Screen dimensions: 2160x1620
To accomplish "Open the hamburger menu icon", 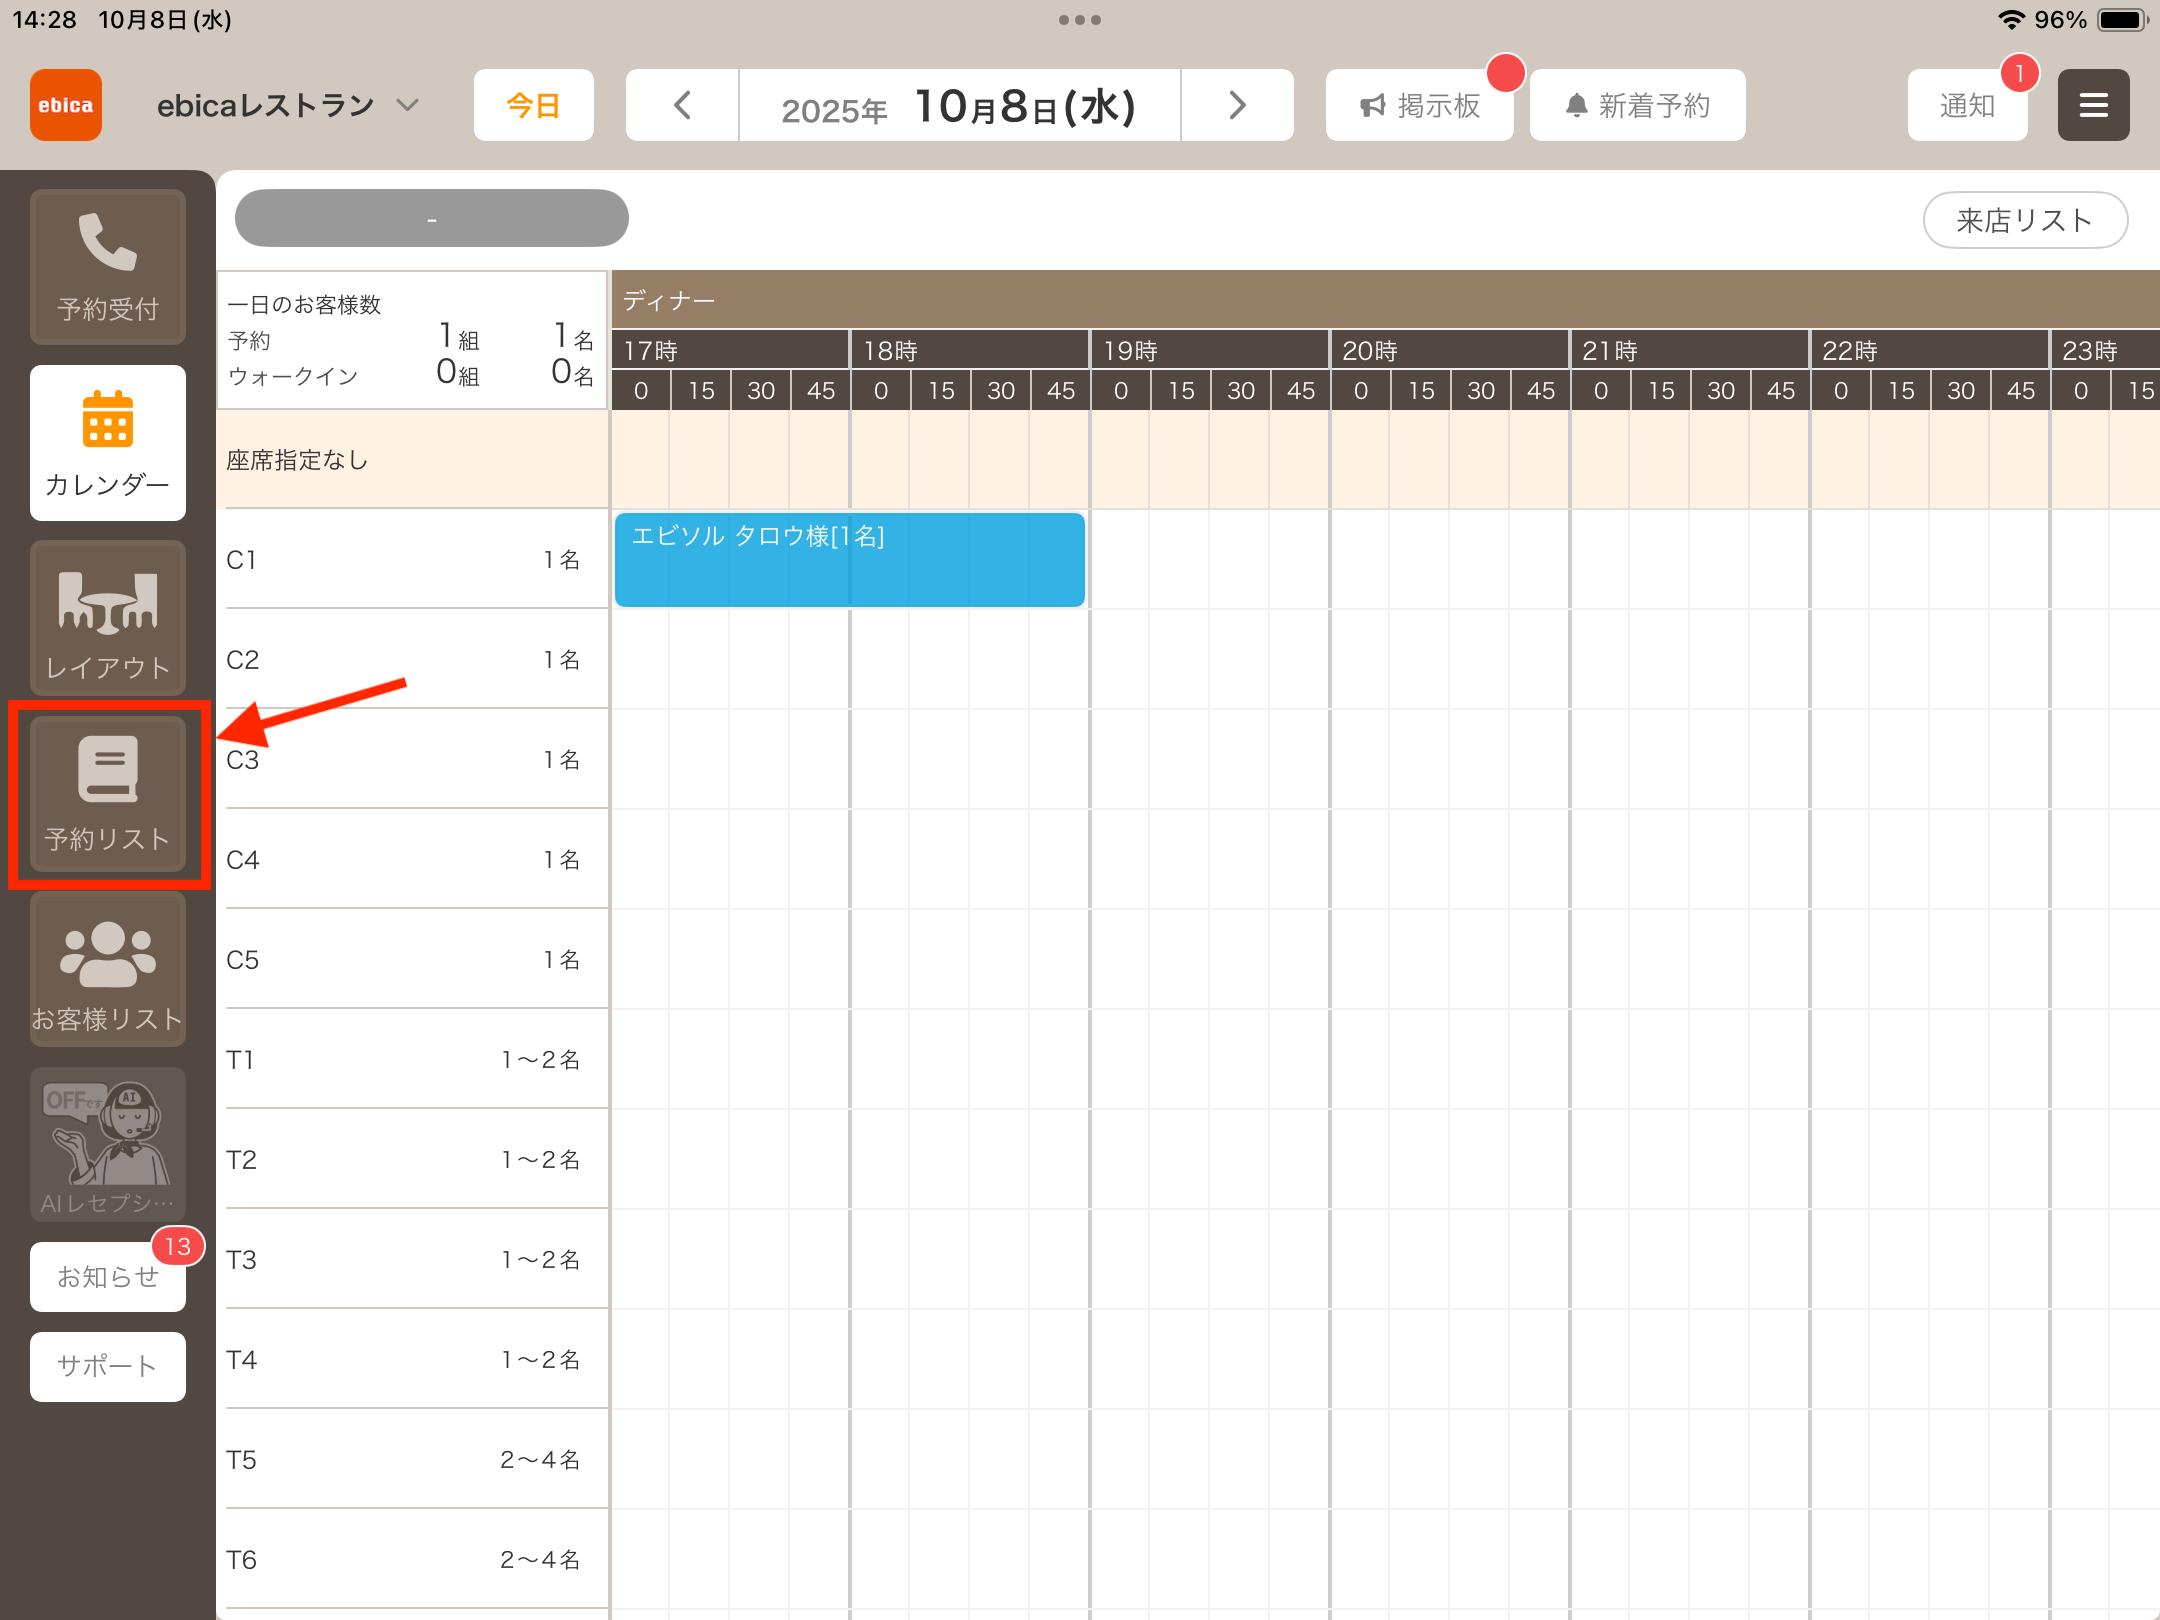I will click(x=2094, y=105).
